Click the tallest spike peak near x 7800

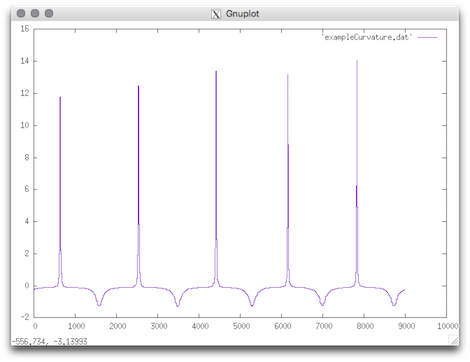(357, 61)
